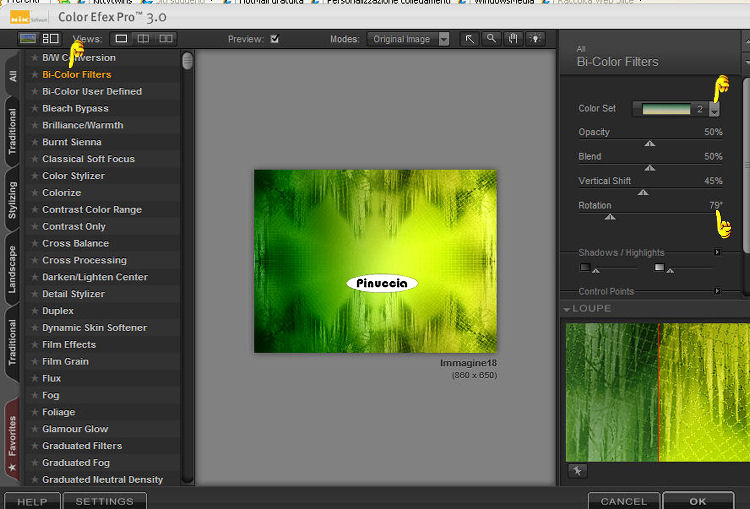Expand the Control Points section
This screenshot has height=509, width=750.
717,291
